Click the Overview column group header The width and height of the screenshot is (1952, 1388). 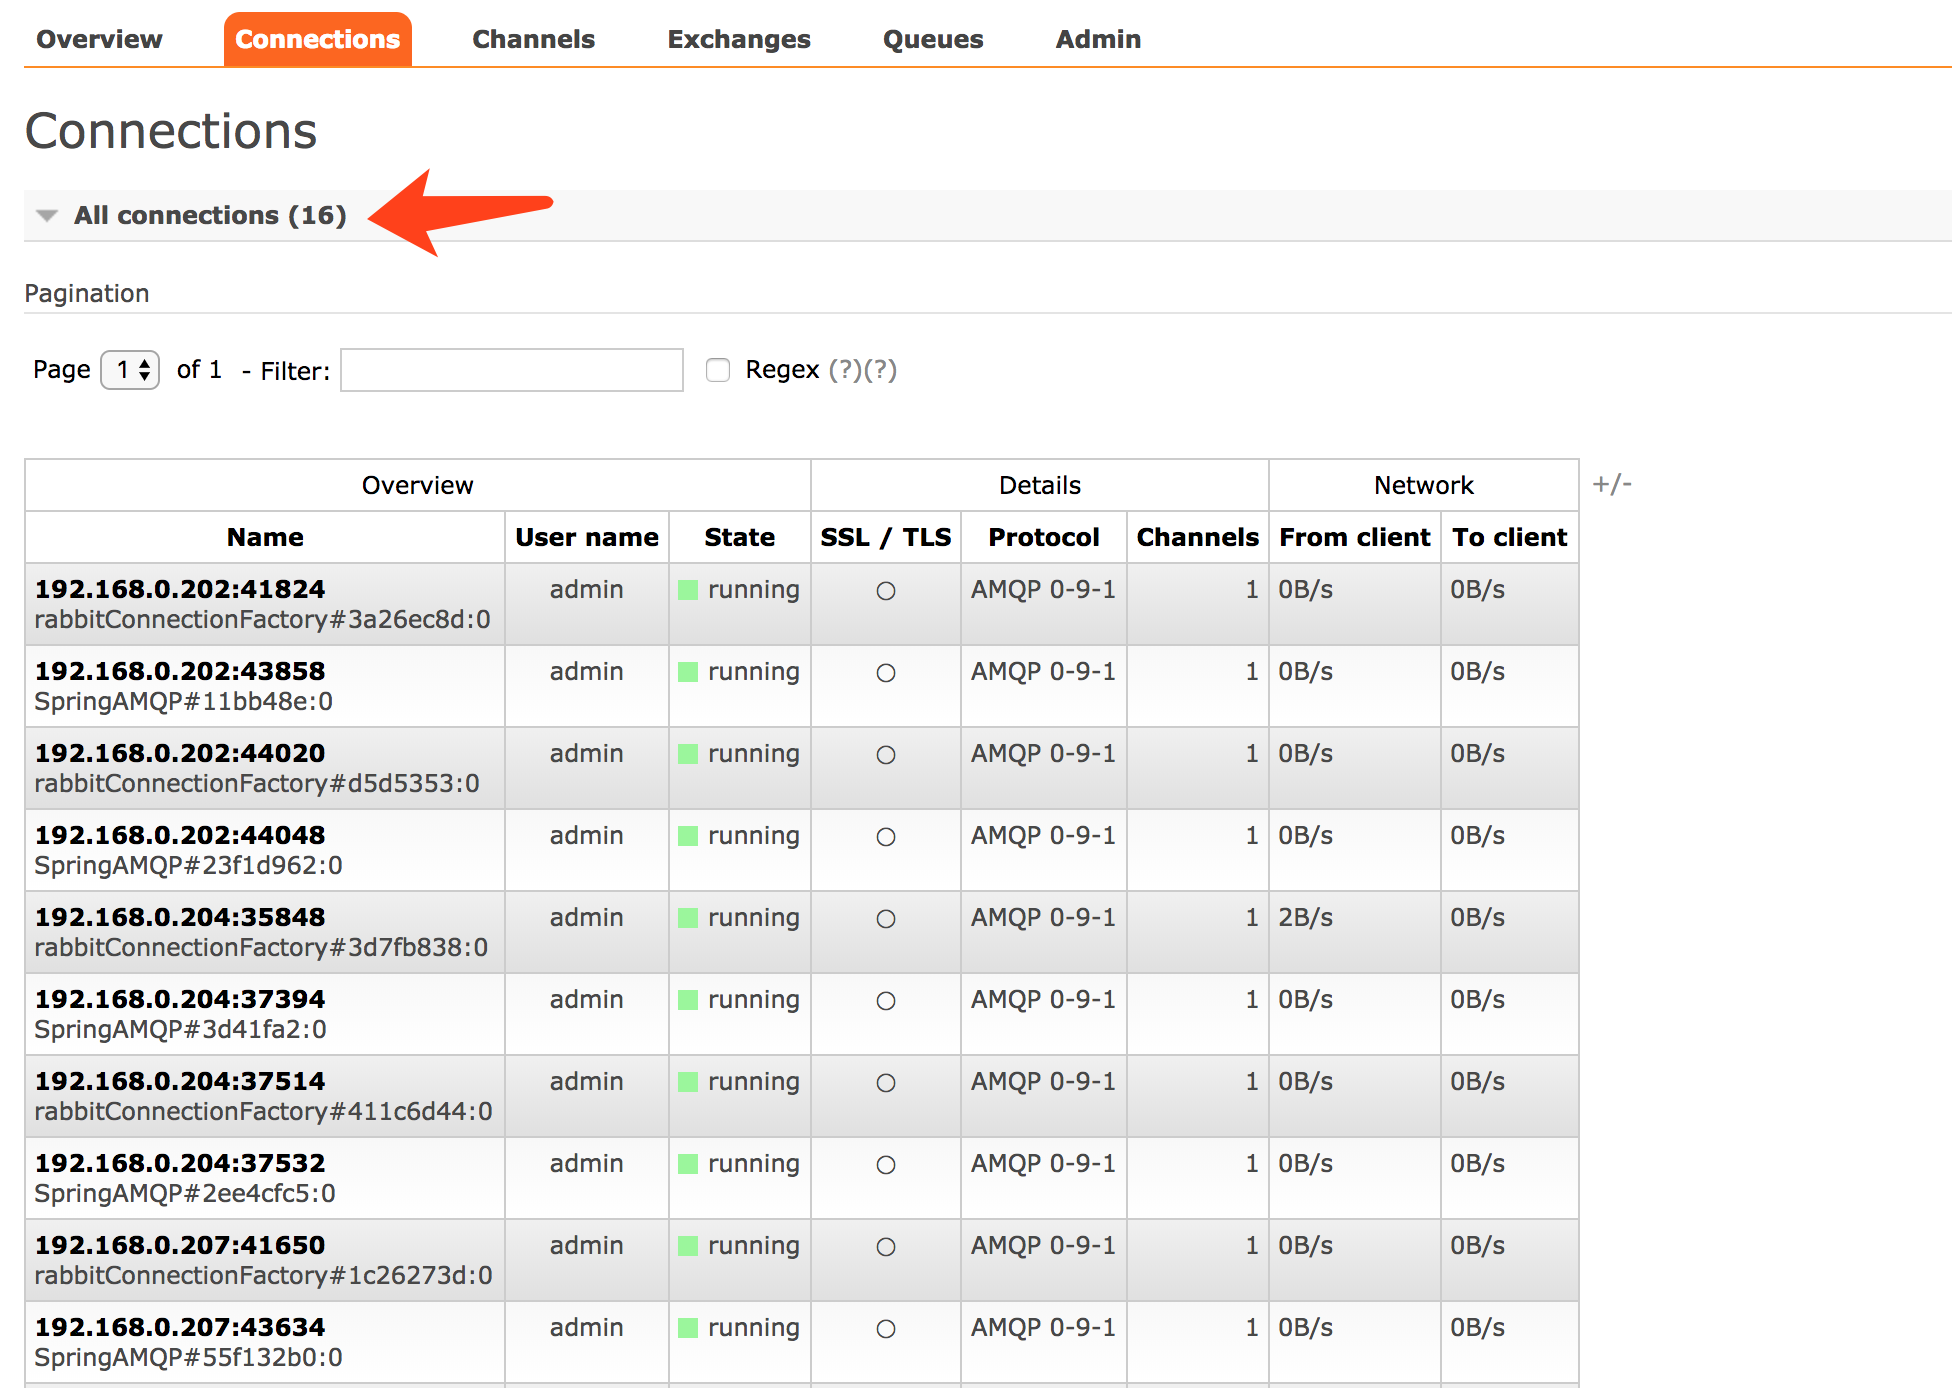417,485
